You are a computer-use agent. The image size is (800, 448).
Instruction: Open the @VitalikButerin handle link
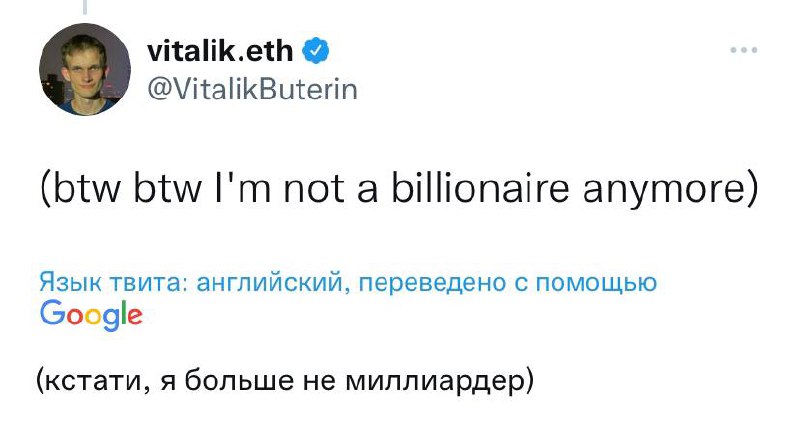click(251, 89)
